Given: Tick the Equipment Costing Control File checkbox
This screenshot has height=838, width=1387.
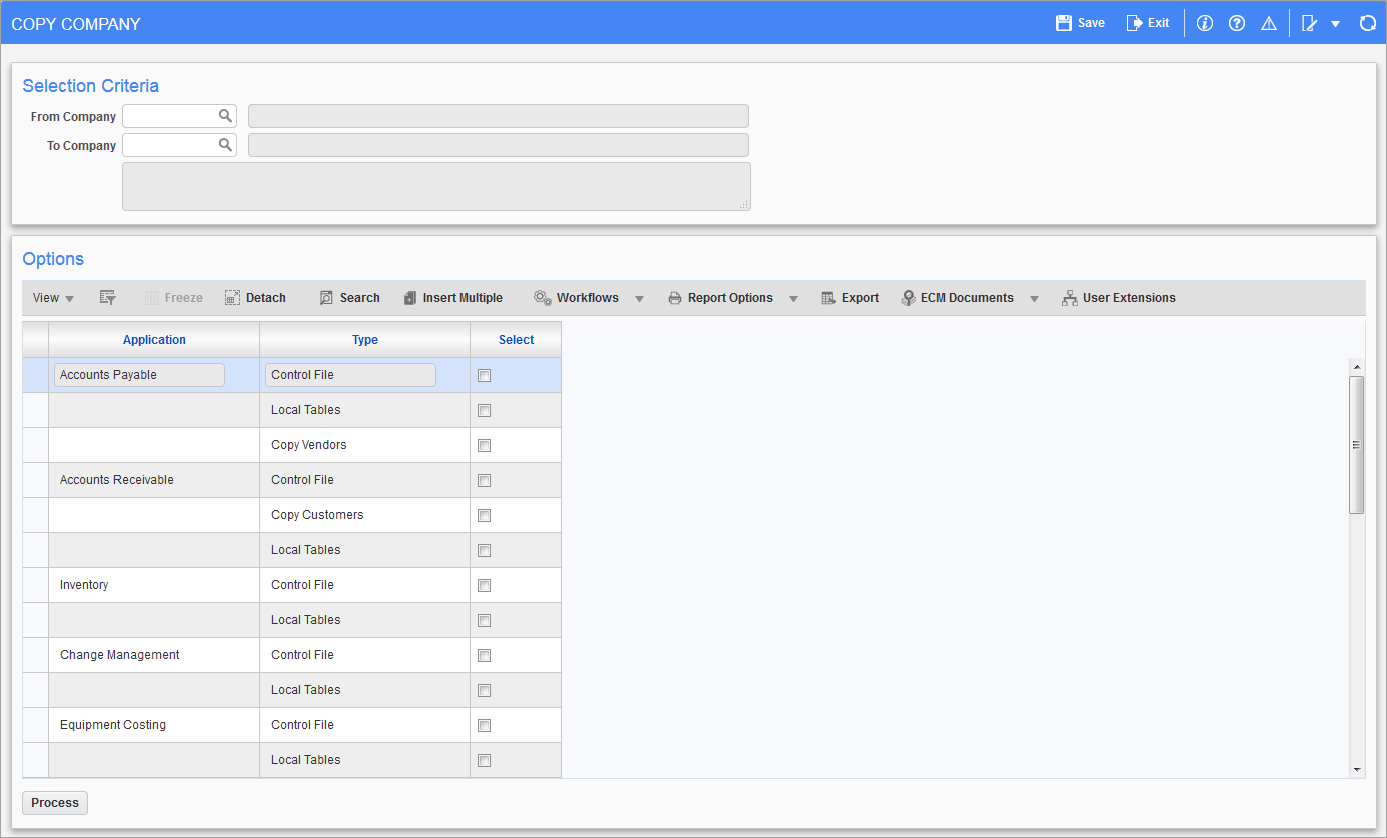Looking at the screenshot, I should click(x=485, y=725).
